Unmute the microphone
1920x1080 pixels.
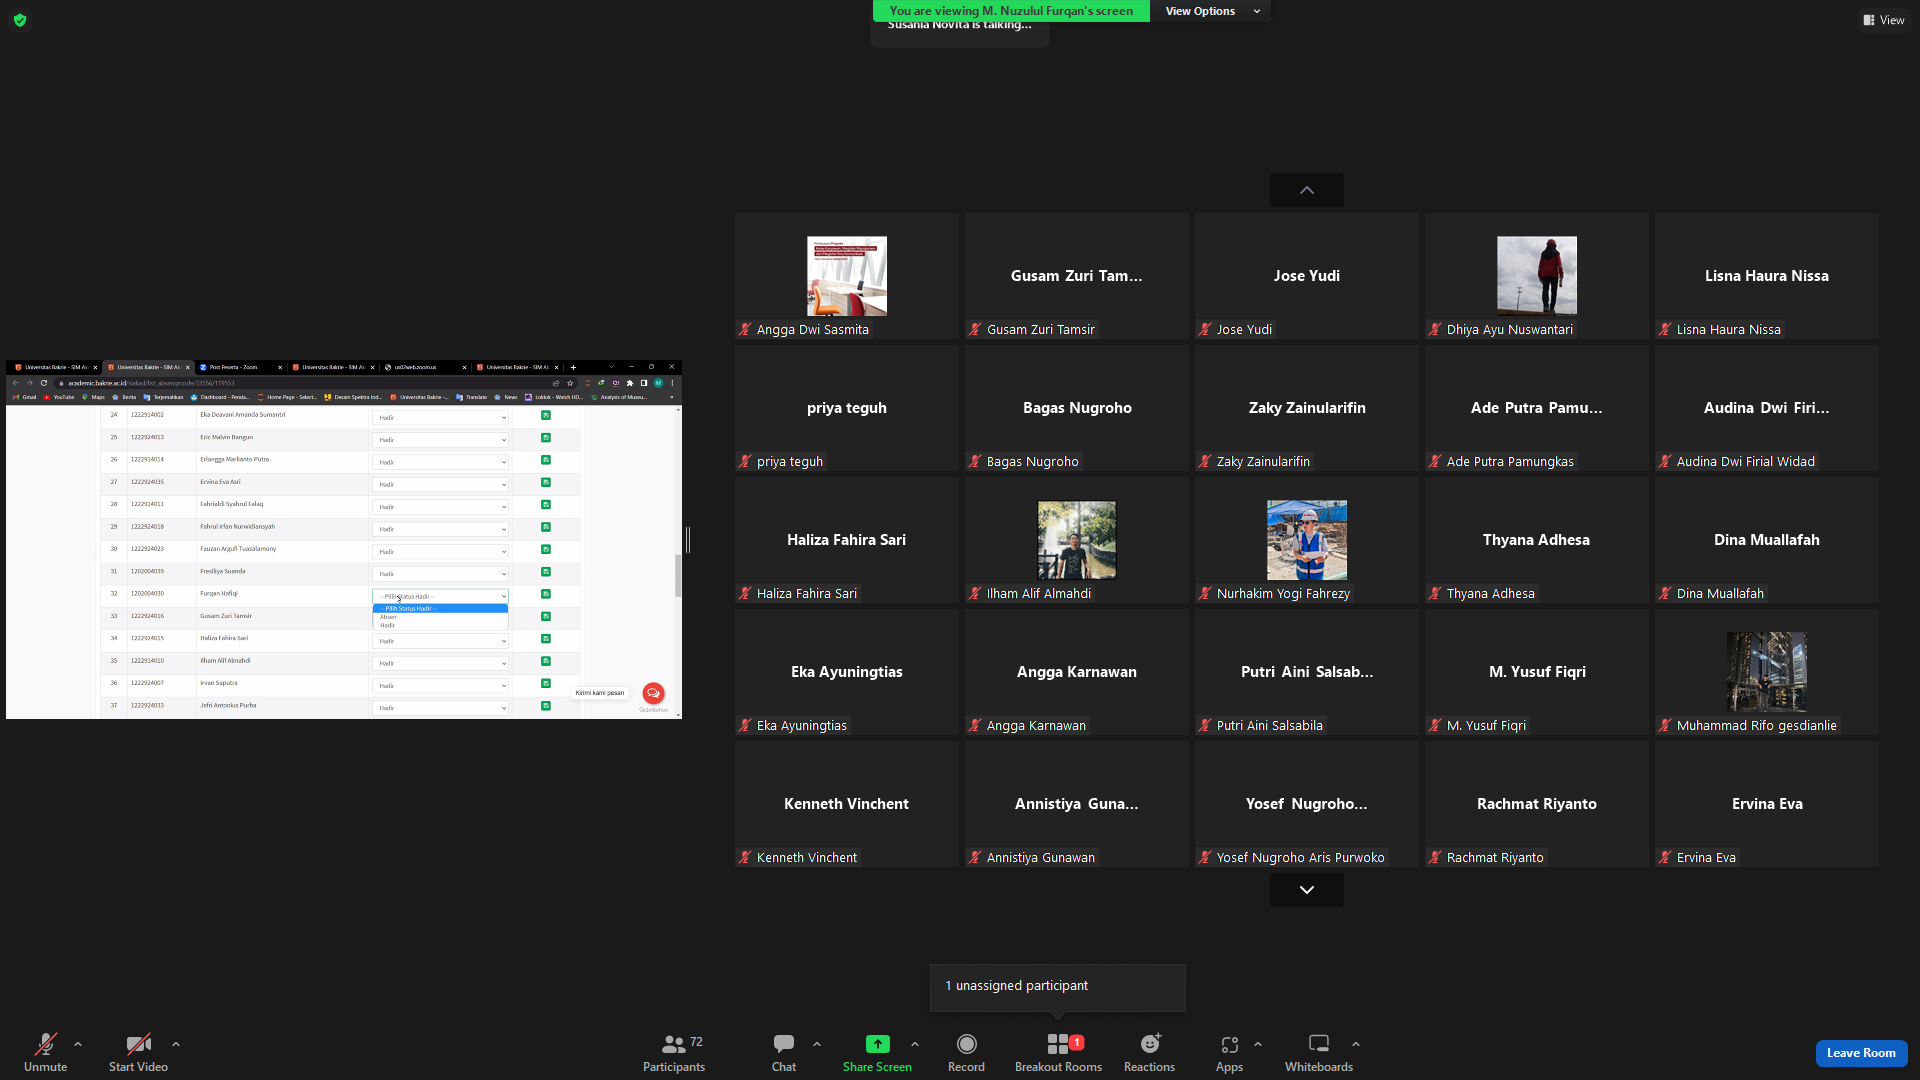pyautogui.click(x=45, y=1052)
